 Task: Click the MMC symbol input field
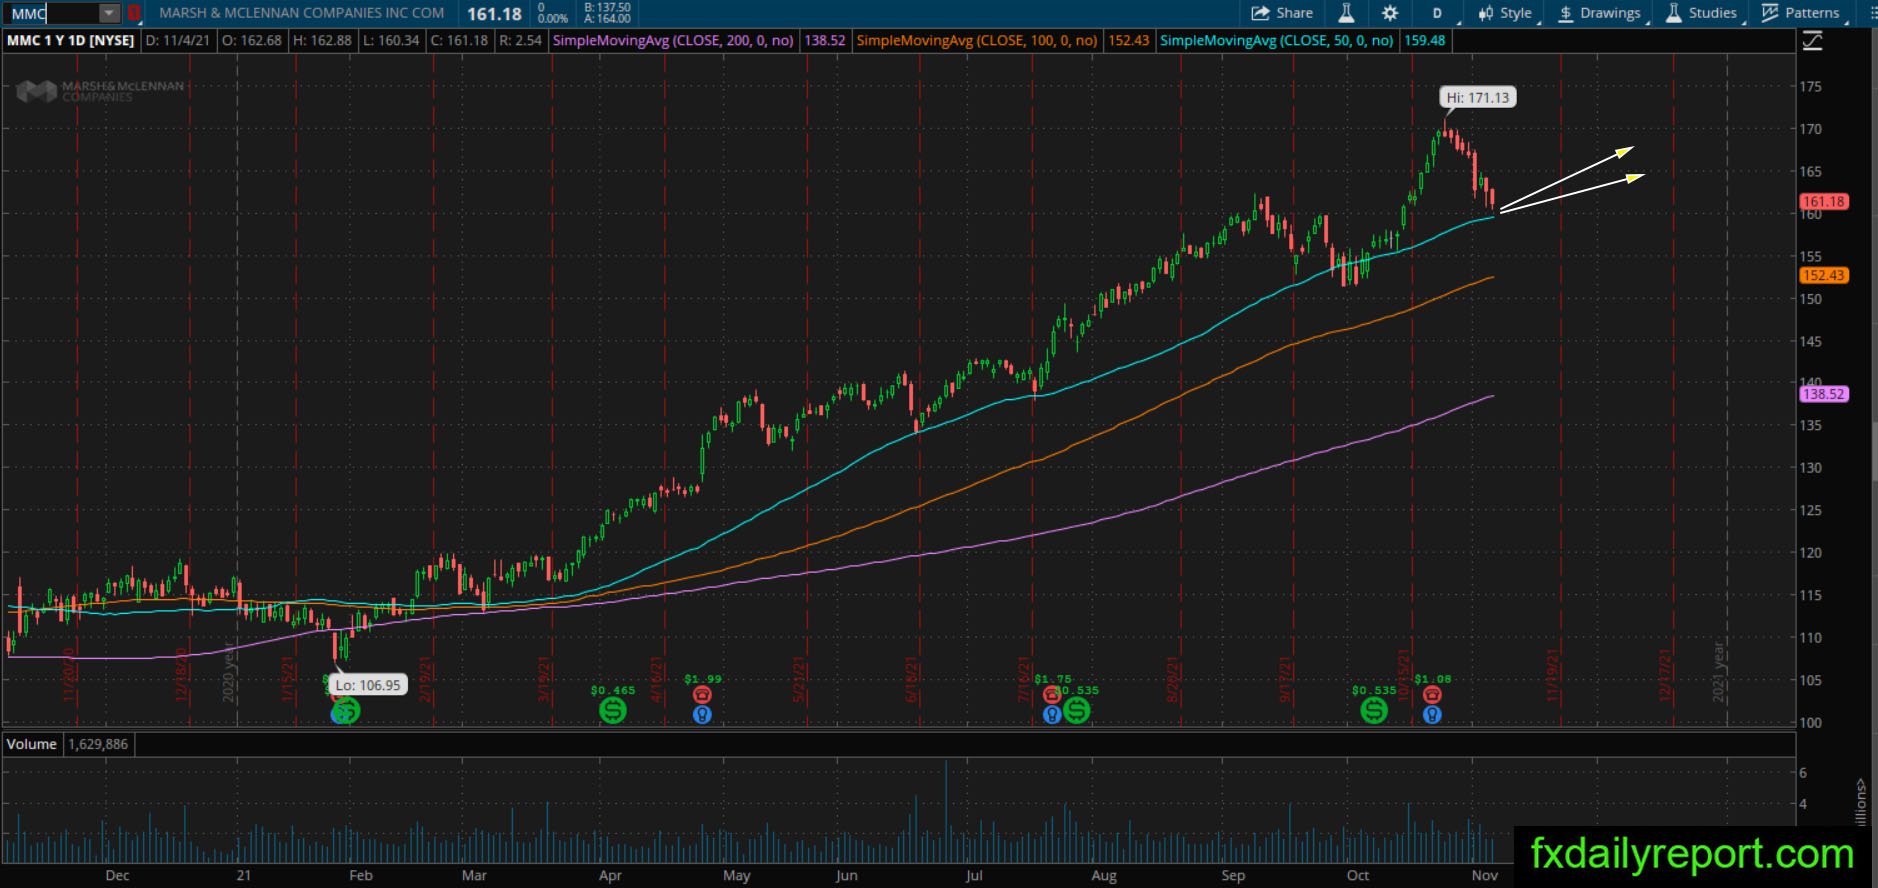52,13
